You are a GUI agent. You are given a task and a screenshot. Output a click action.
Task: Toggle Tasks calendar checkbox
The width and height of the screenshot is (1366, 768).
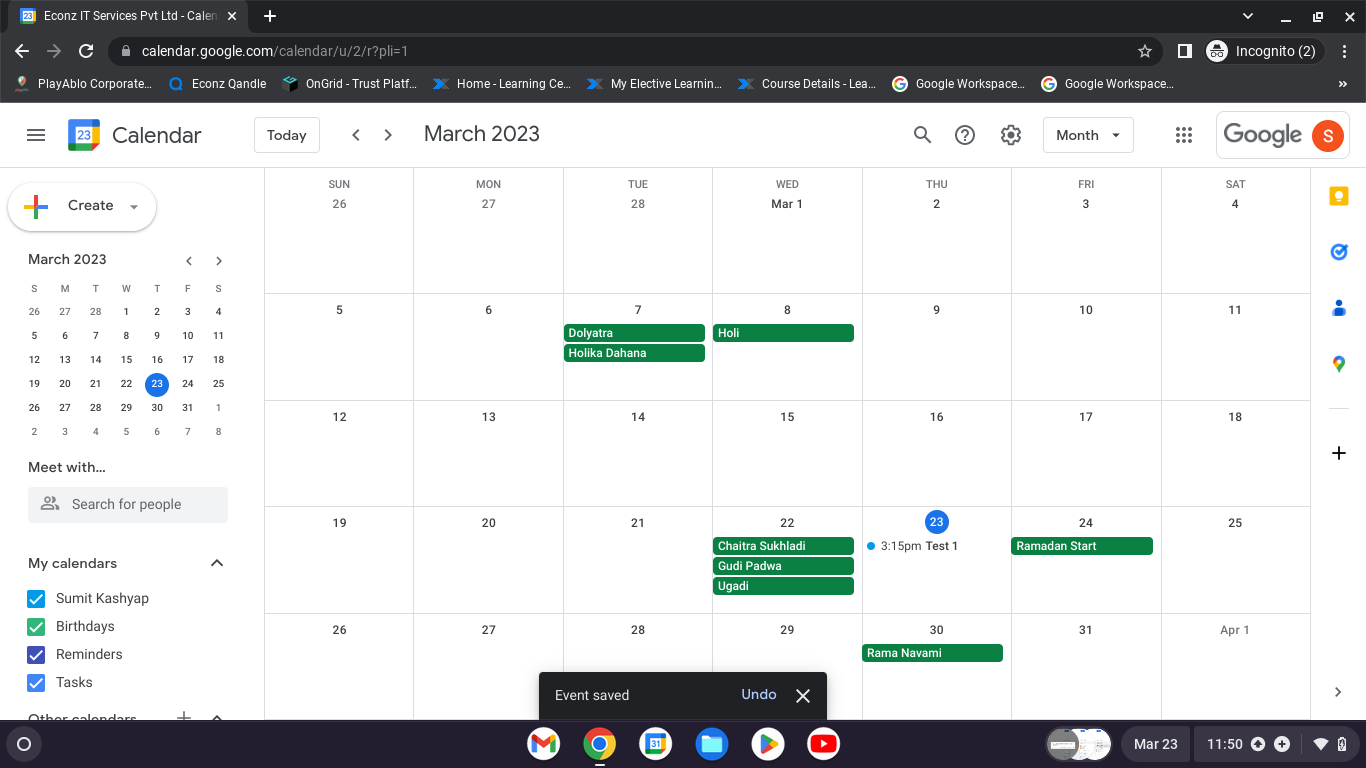tap(36, 683)
